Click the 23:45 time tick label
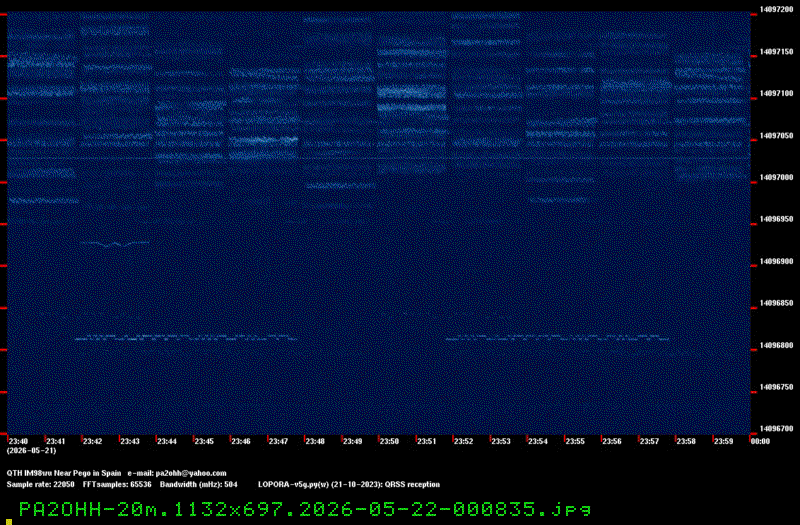 click(x=204, y=441)
